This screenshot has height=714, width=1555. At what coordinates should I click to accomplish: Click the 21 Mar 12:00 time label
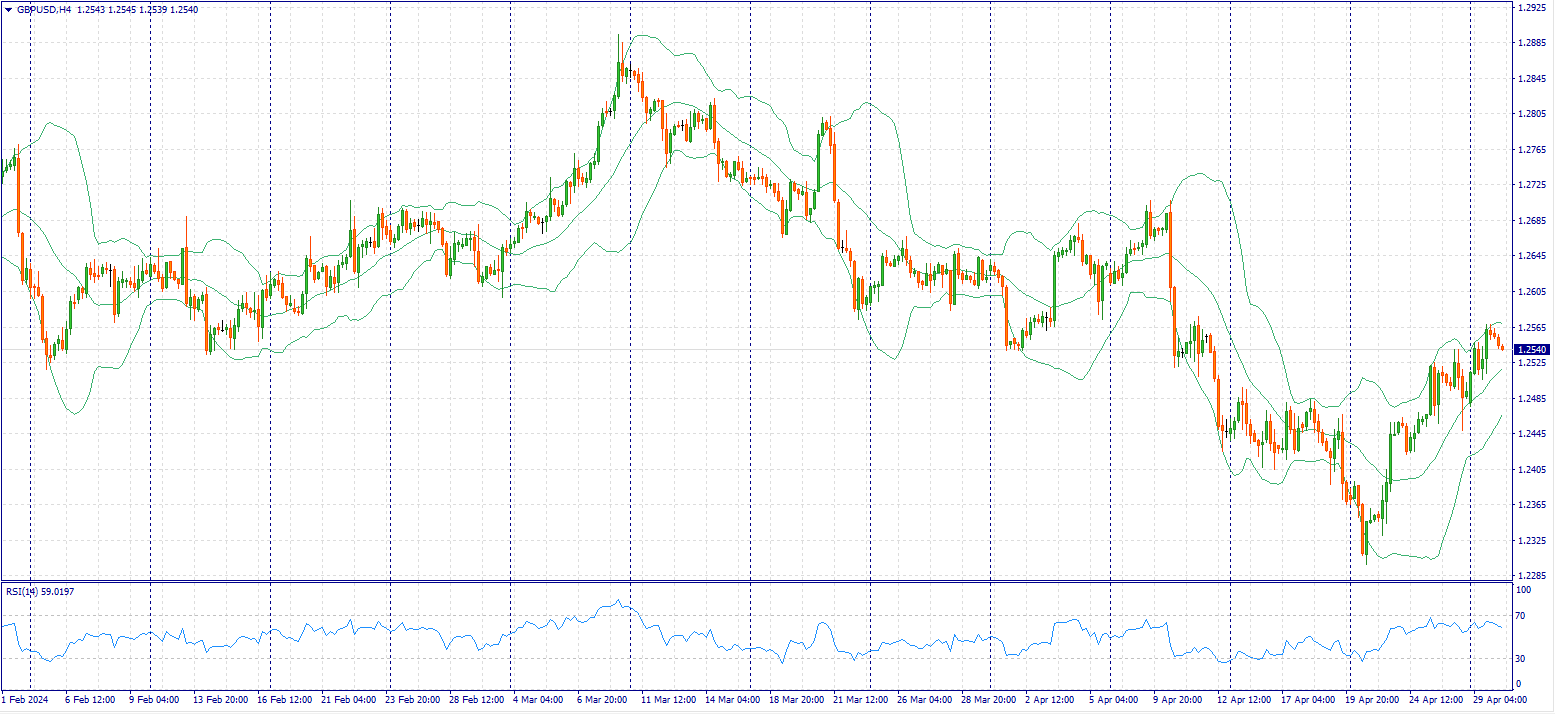click(859, 699)
